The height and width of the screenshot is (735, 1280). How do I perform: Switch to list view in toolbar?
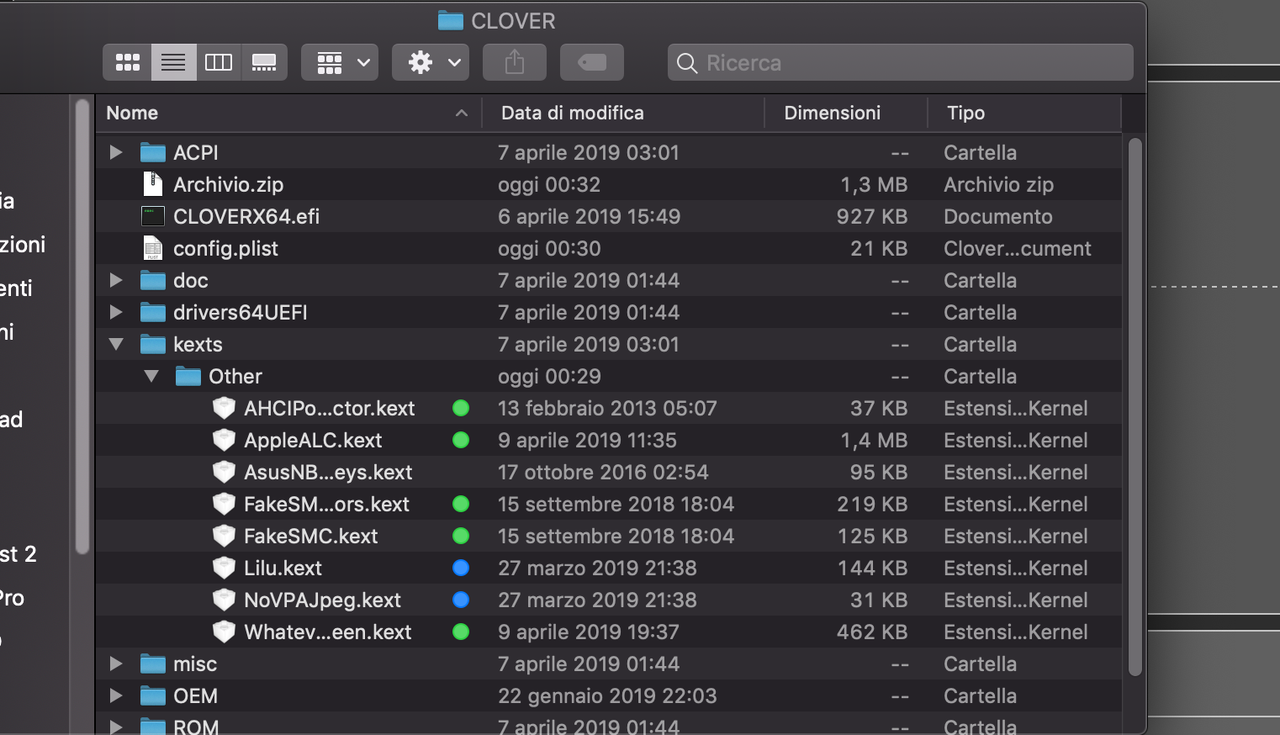173,63
